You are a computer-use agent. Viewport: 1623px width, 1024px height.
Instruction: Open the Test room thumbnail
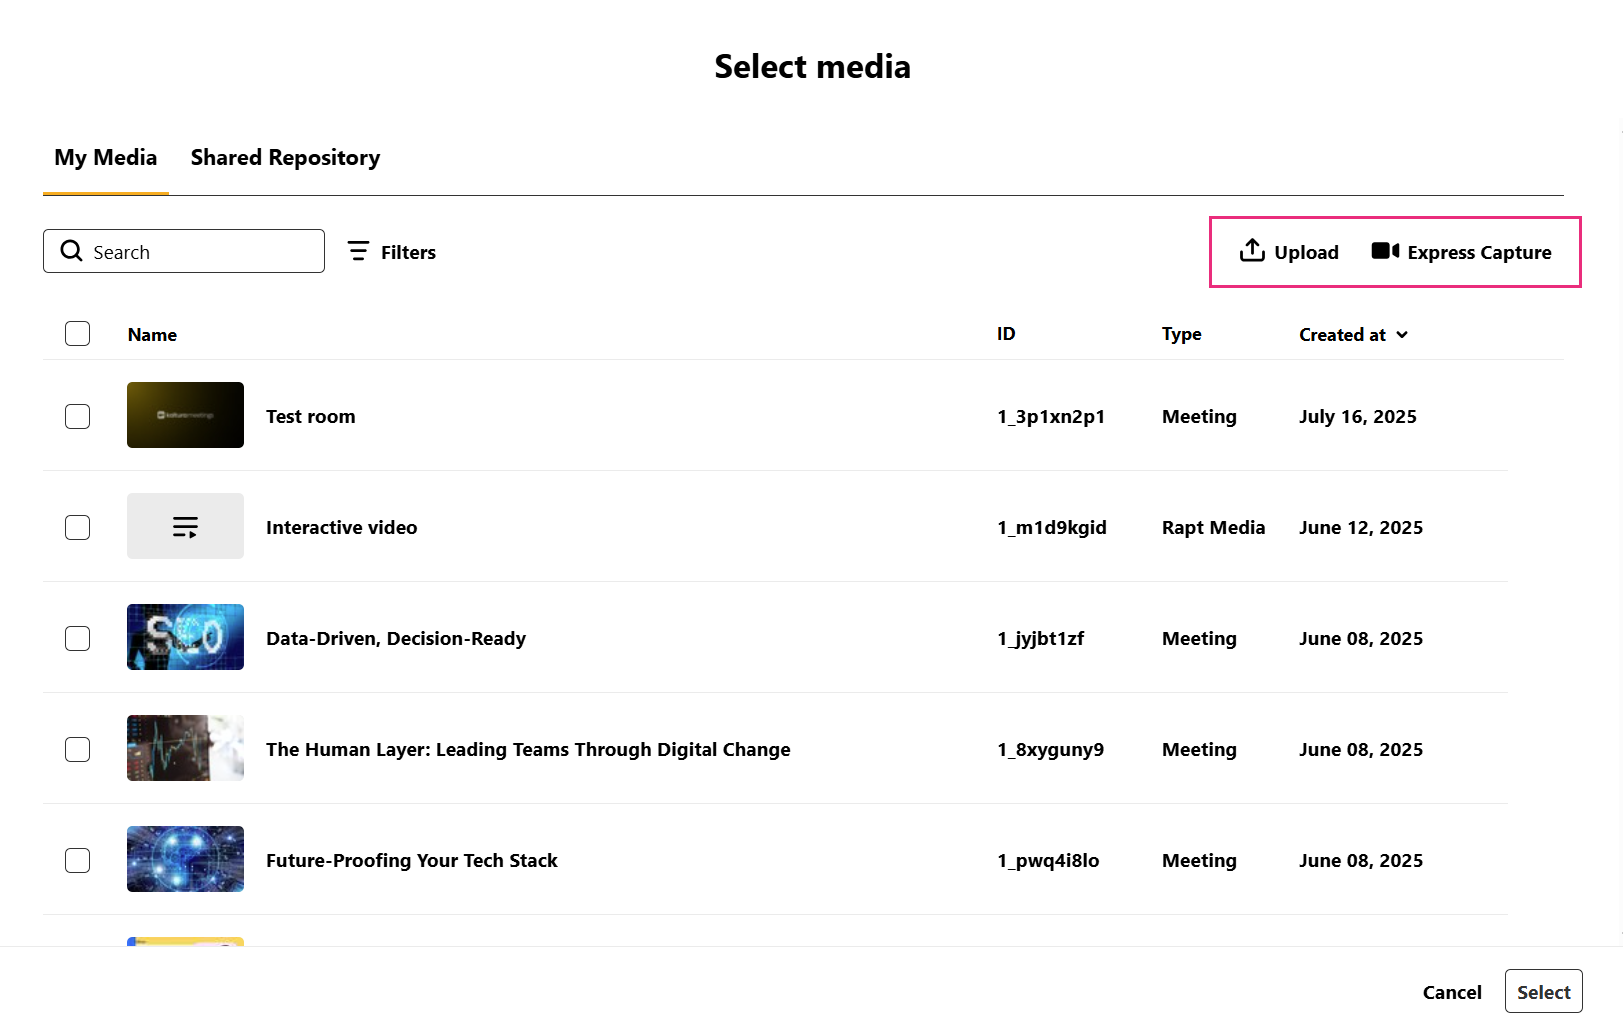185,415
